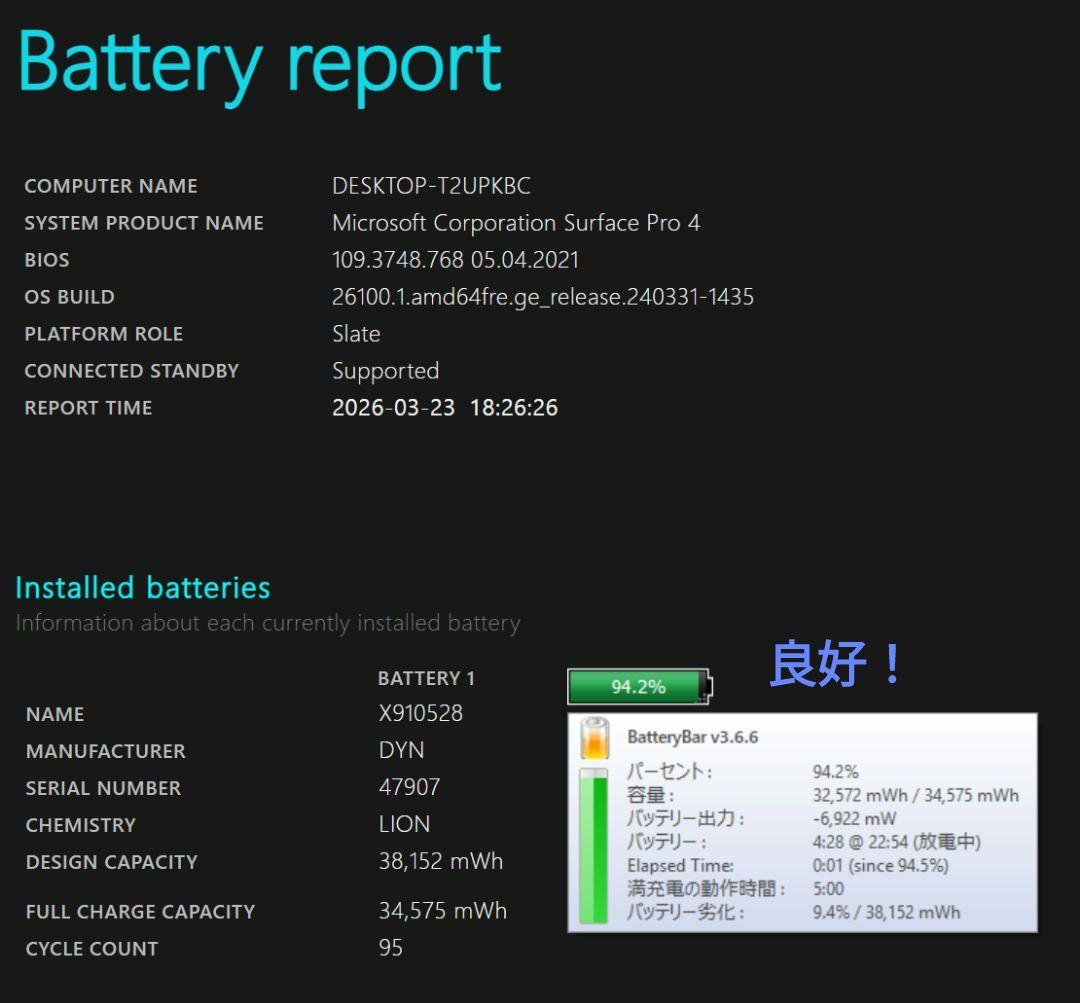Viewport: 1080px width, 1003px height.
Task: Click popup capacity 32,572 mWh / 34,575 mWh
Action: pyautogui.click(x=915, y=795)
